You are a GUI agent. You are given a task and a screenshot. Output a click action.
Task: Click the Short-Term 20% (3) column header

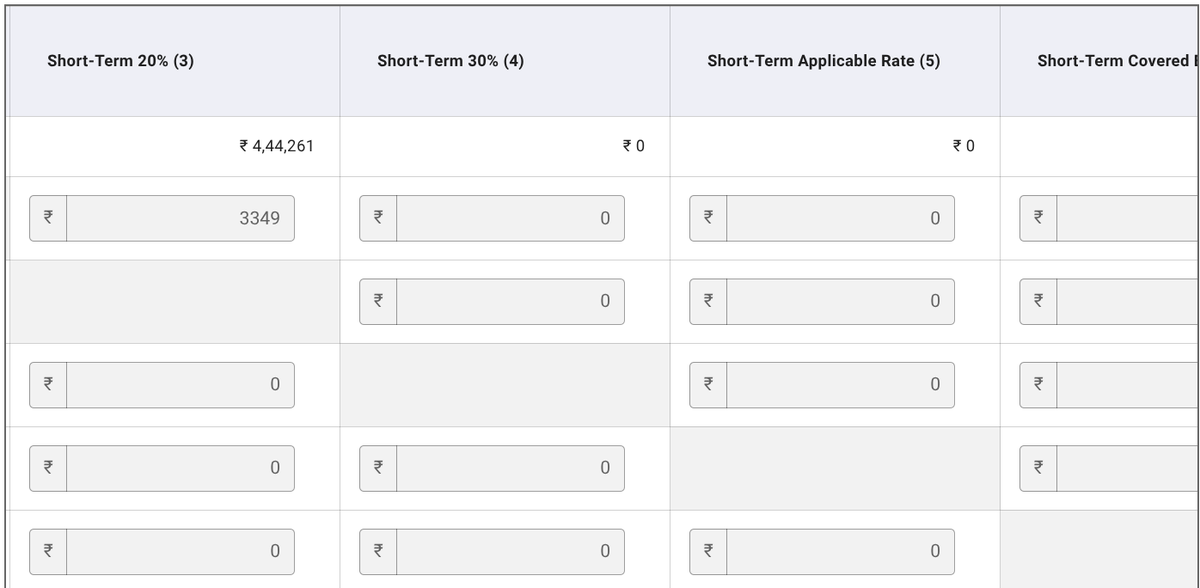click(x=121, y=61)
